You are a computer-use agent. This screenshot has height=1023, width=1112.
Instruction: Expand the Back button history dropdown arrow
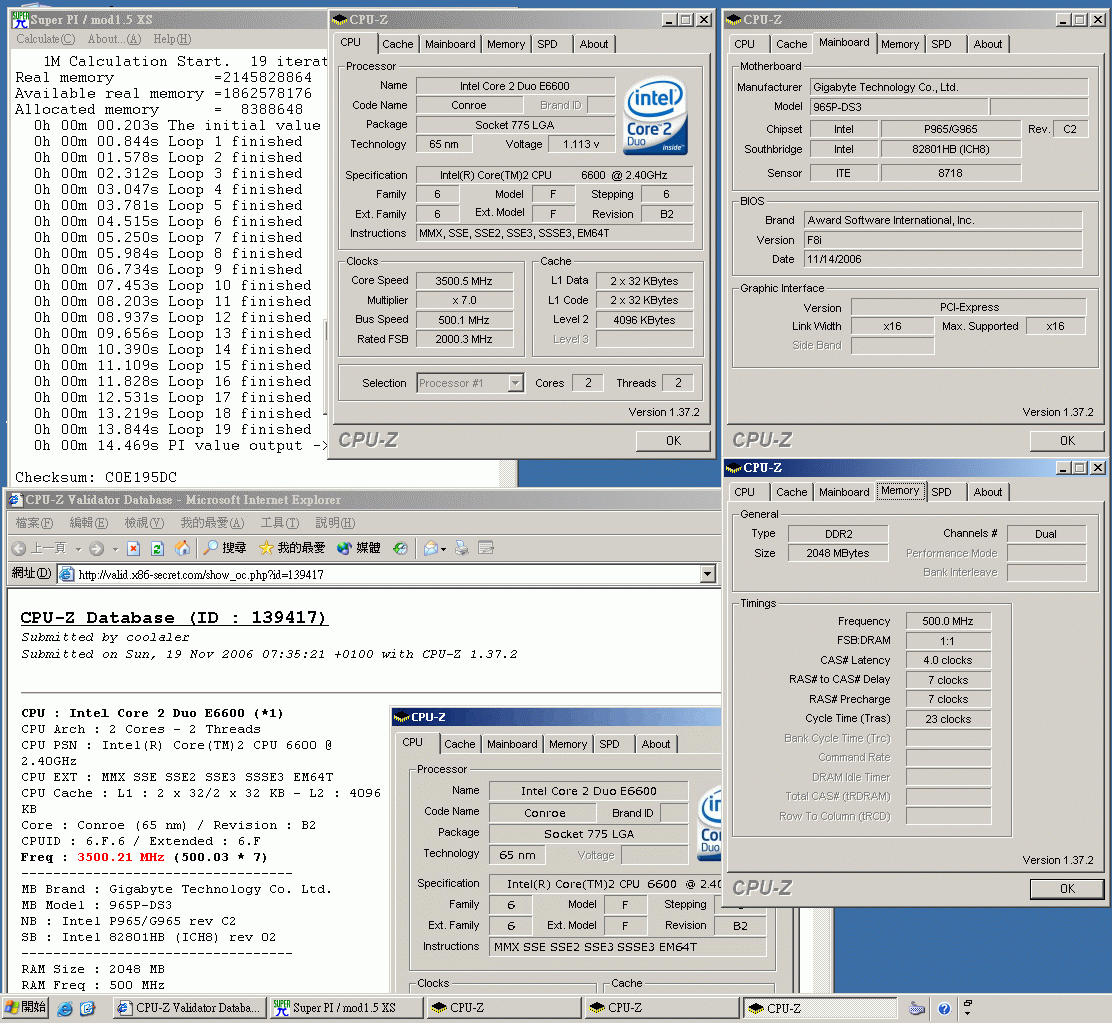(x=78, y=549)
